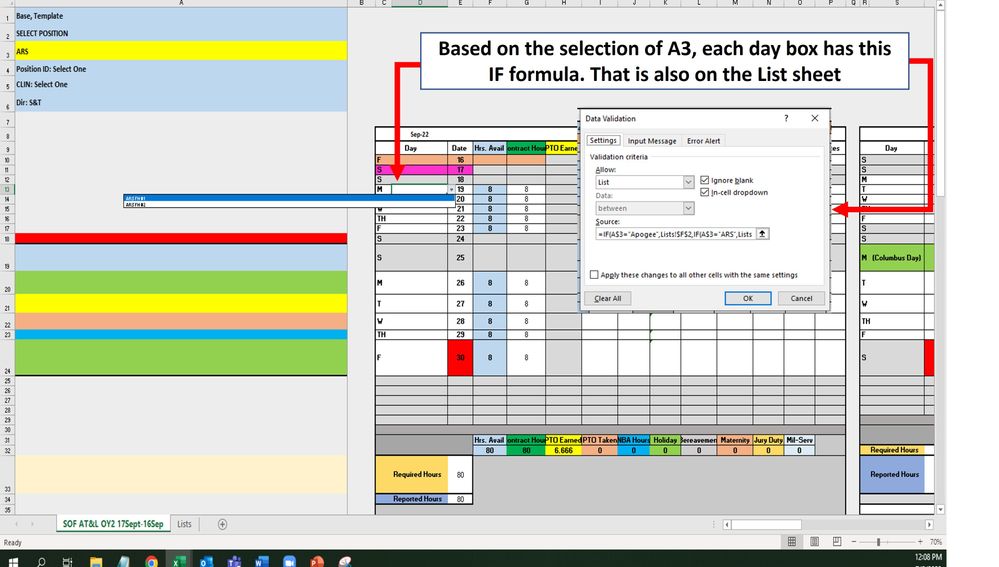Open in-cell dropdown arrow on Monday row

451,189
